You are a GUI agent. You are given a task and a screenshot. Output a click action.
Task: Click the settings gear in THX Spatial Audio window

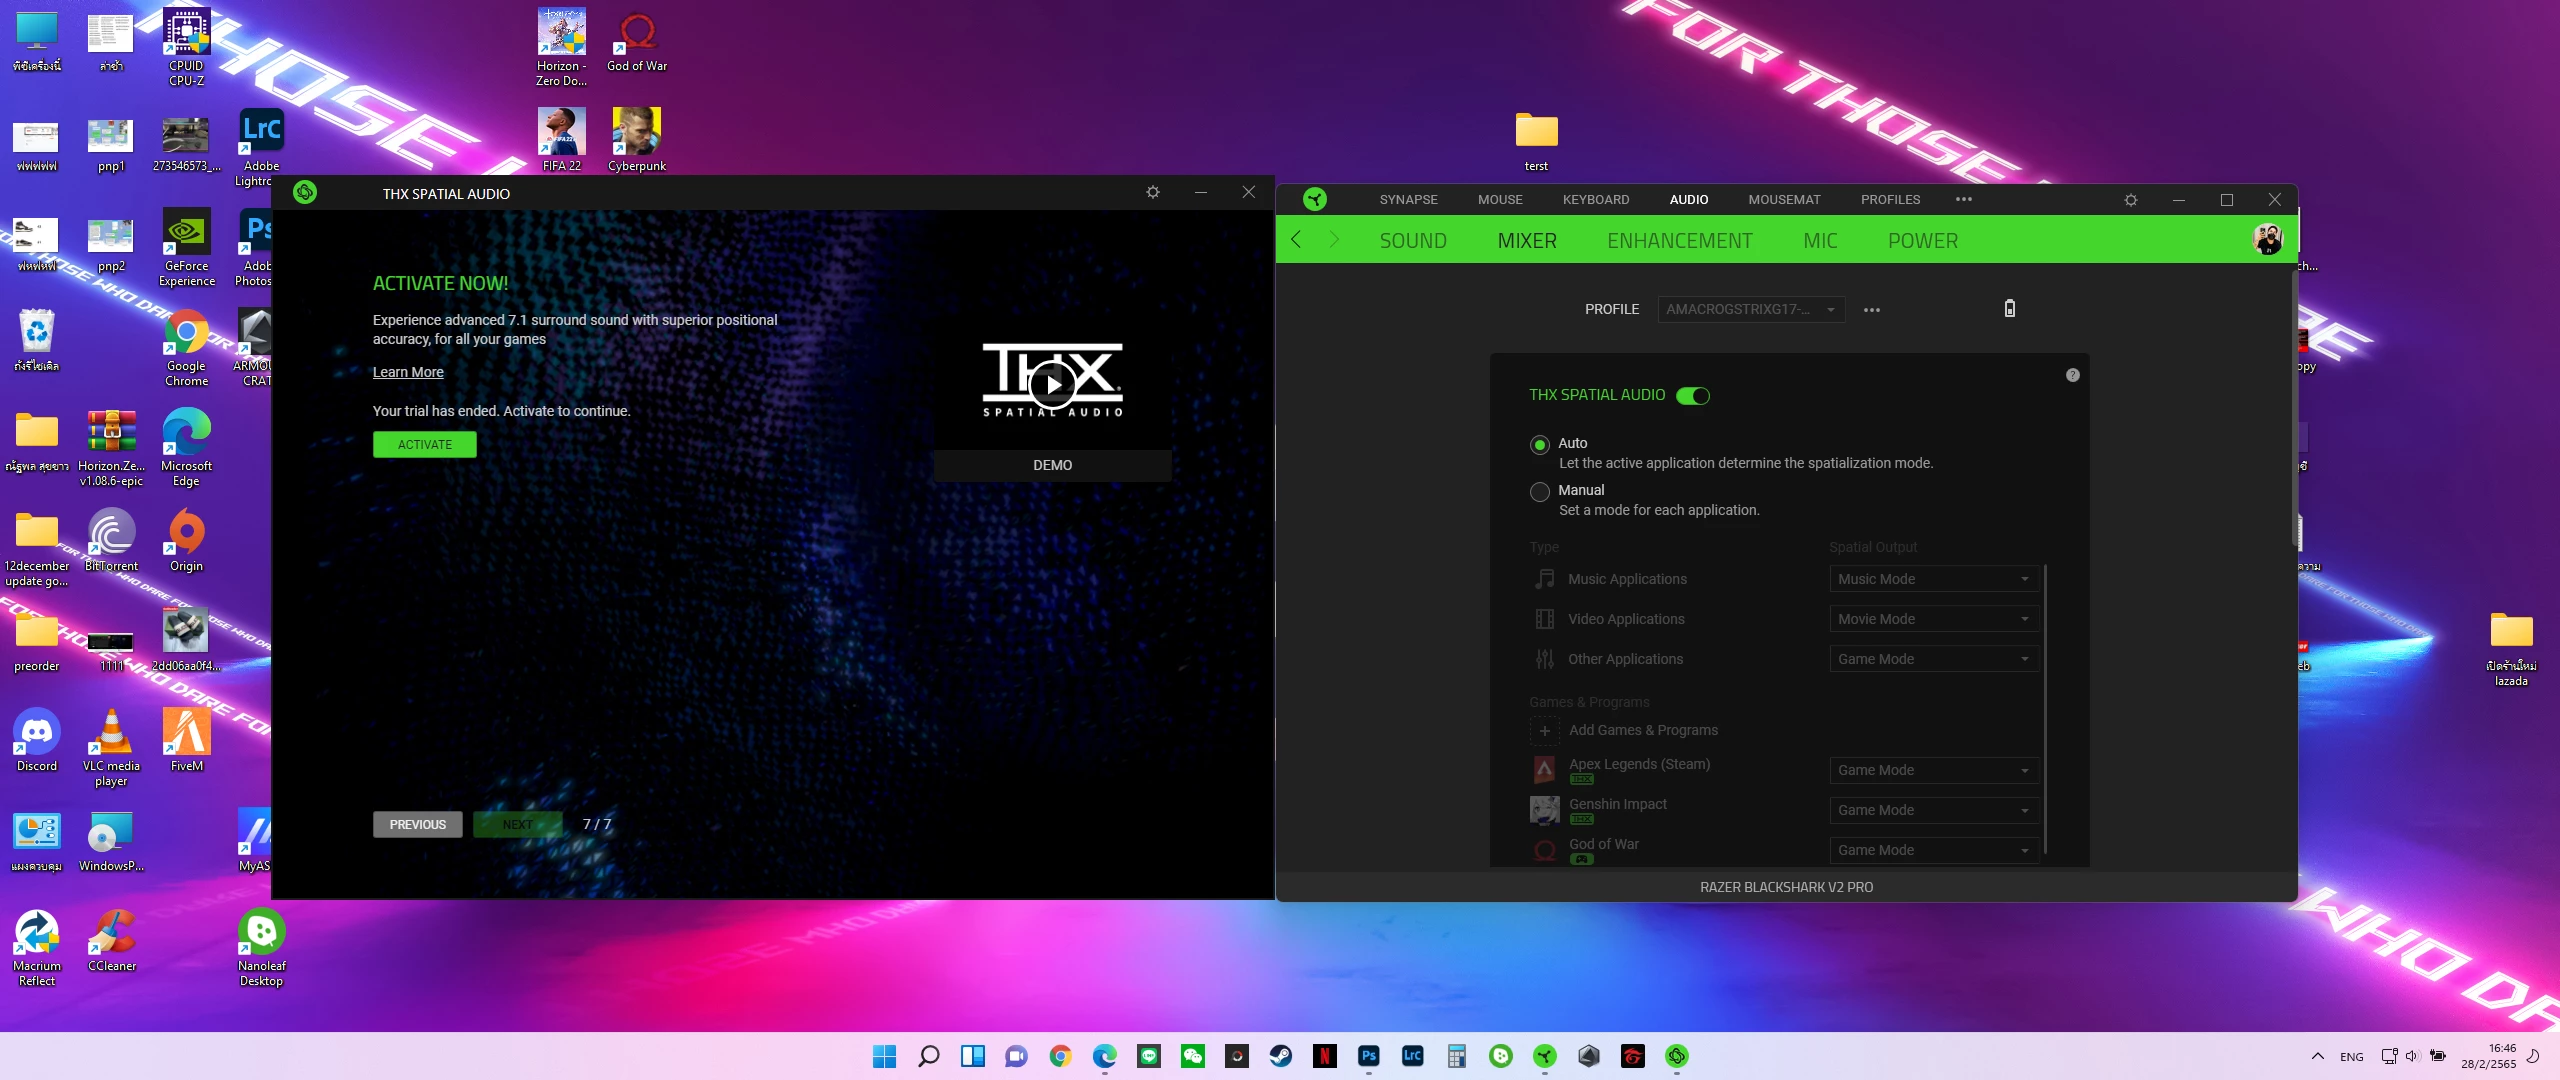1153,192
